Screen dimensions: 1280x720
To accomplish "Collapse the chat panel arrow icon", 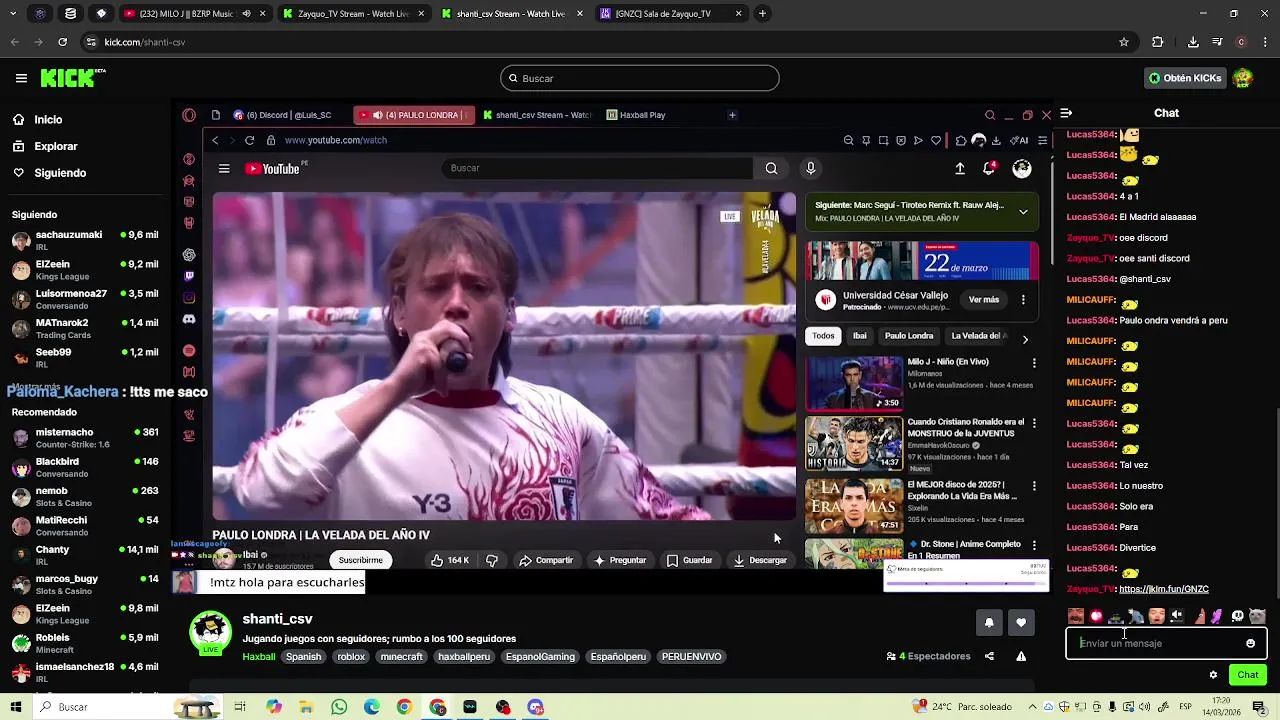I will point(1066,113).
